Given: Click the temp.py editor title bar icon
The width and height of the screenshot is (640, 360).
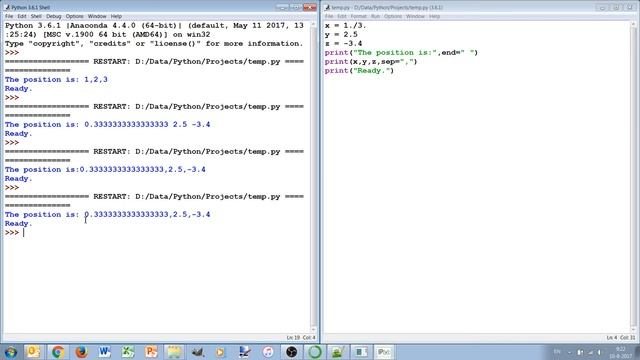Looking at the screenshot, I should pyautogui.click(x=327, y=7).
